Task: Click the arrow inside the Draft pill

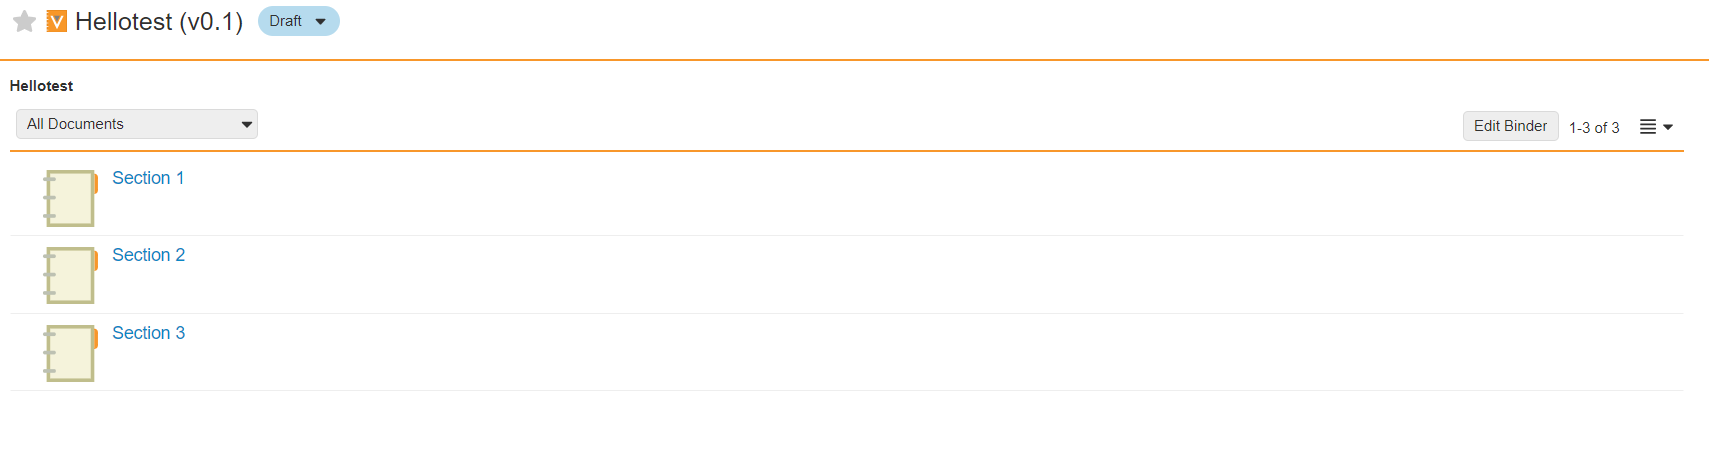Action: 320,21
